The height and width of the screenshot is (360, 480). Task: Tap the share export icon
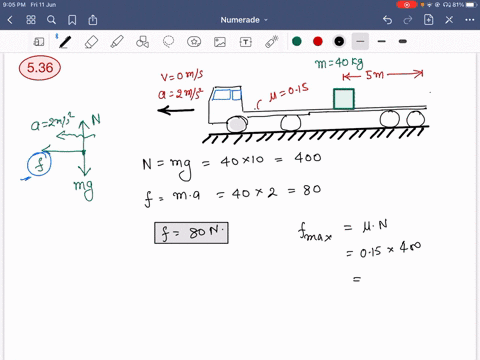coord(93,20)
